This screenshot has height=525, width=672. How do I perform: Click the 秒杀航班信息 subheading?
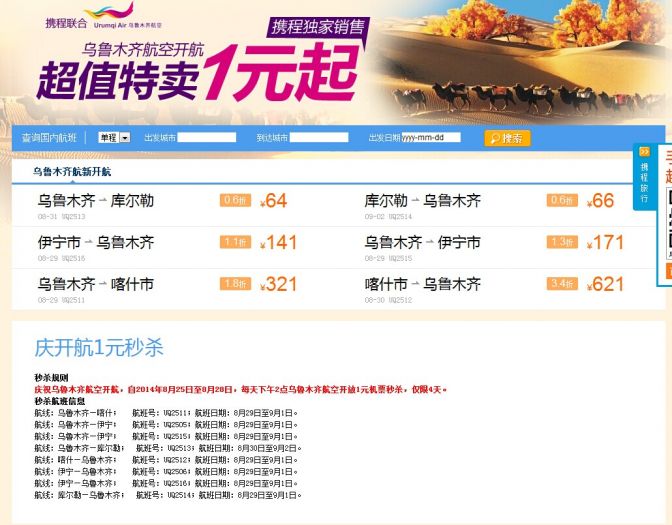click(x=60, y=401)
